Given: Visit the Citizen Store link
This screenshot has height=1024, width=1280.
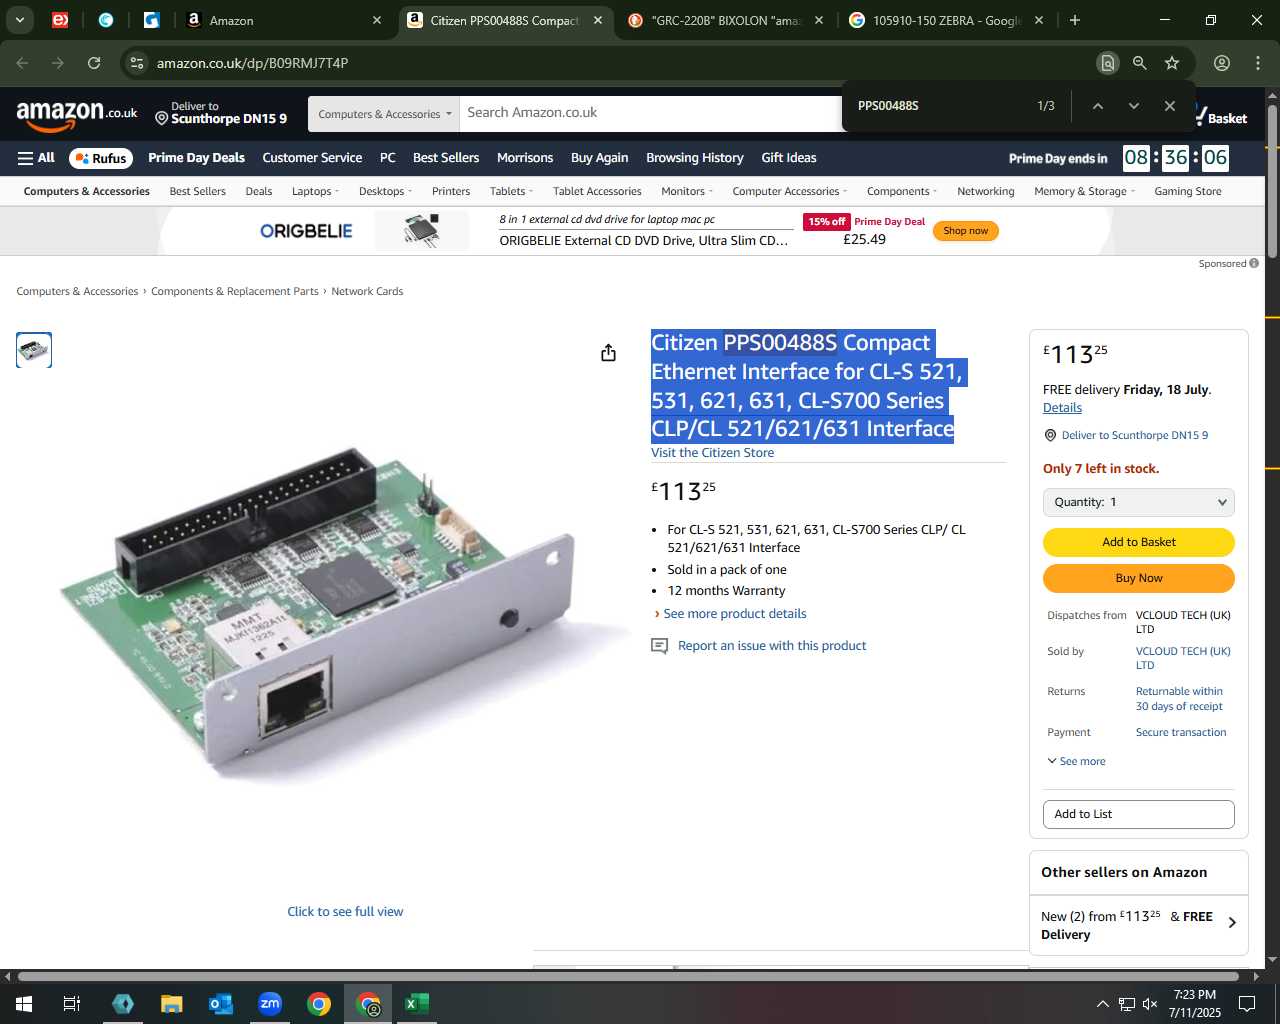Looking at the screenshot, I should pyautogui.click(x=712, y=453).
